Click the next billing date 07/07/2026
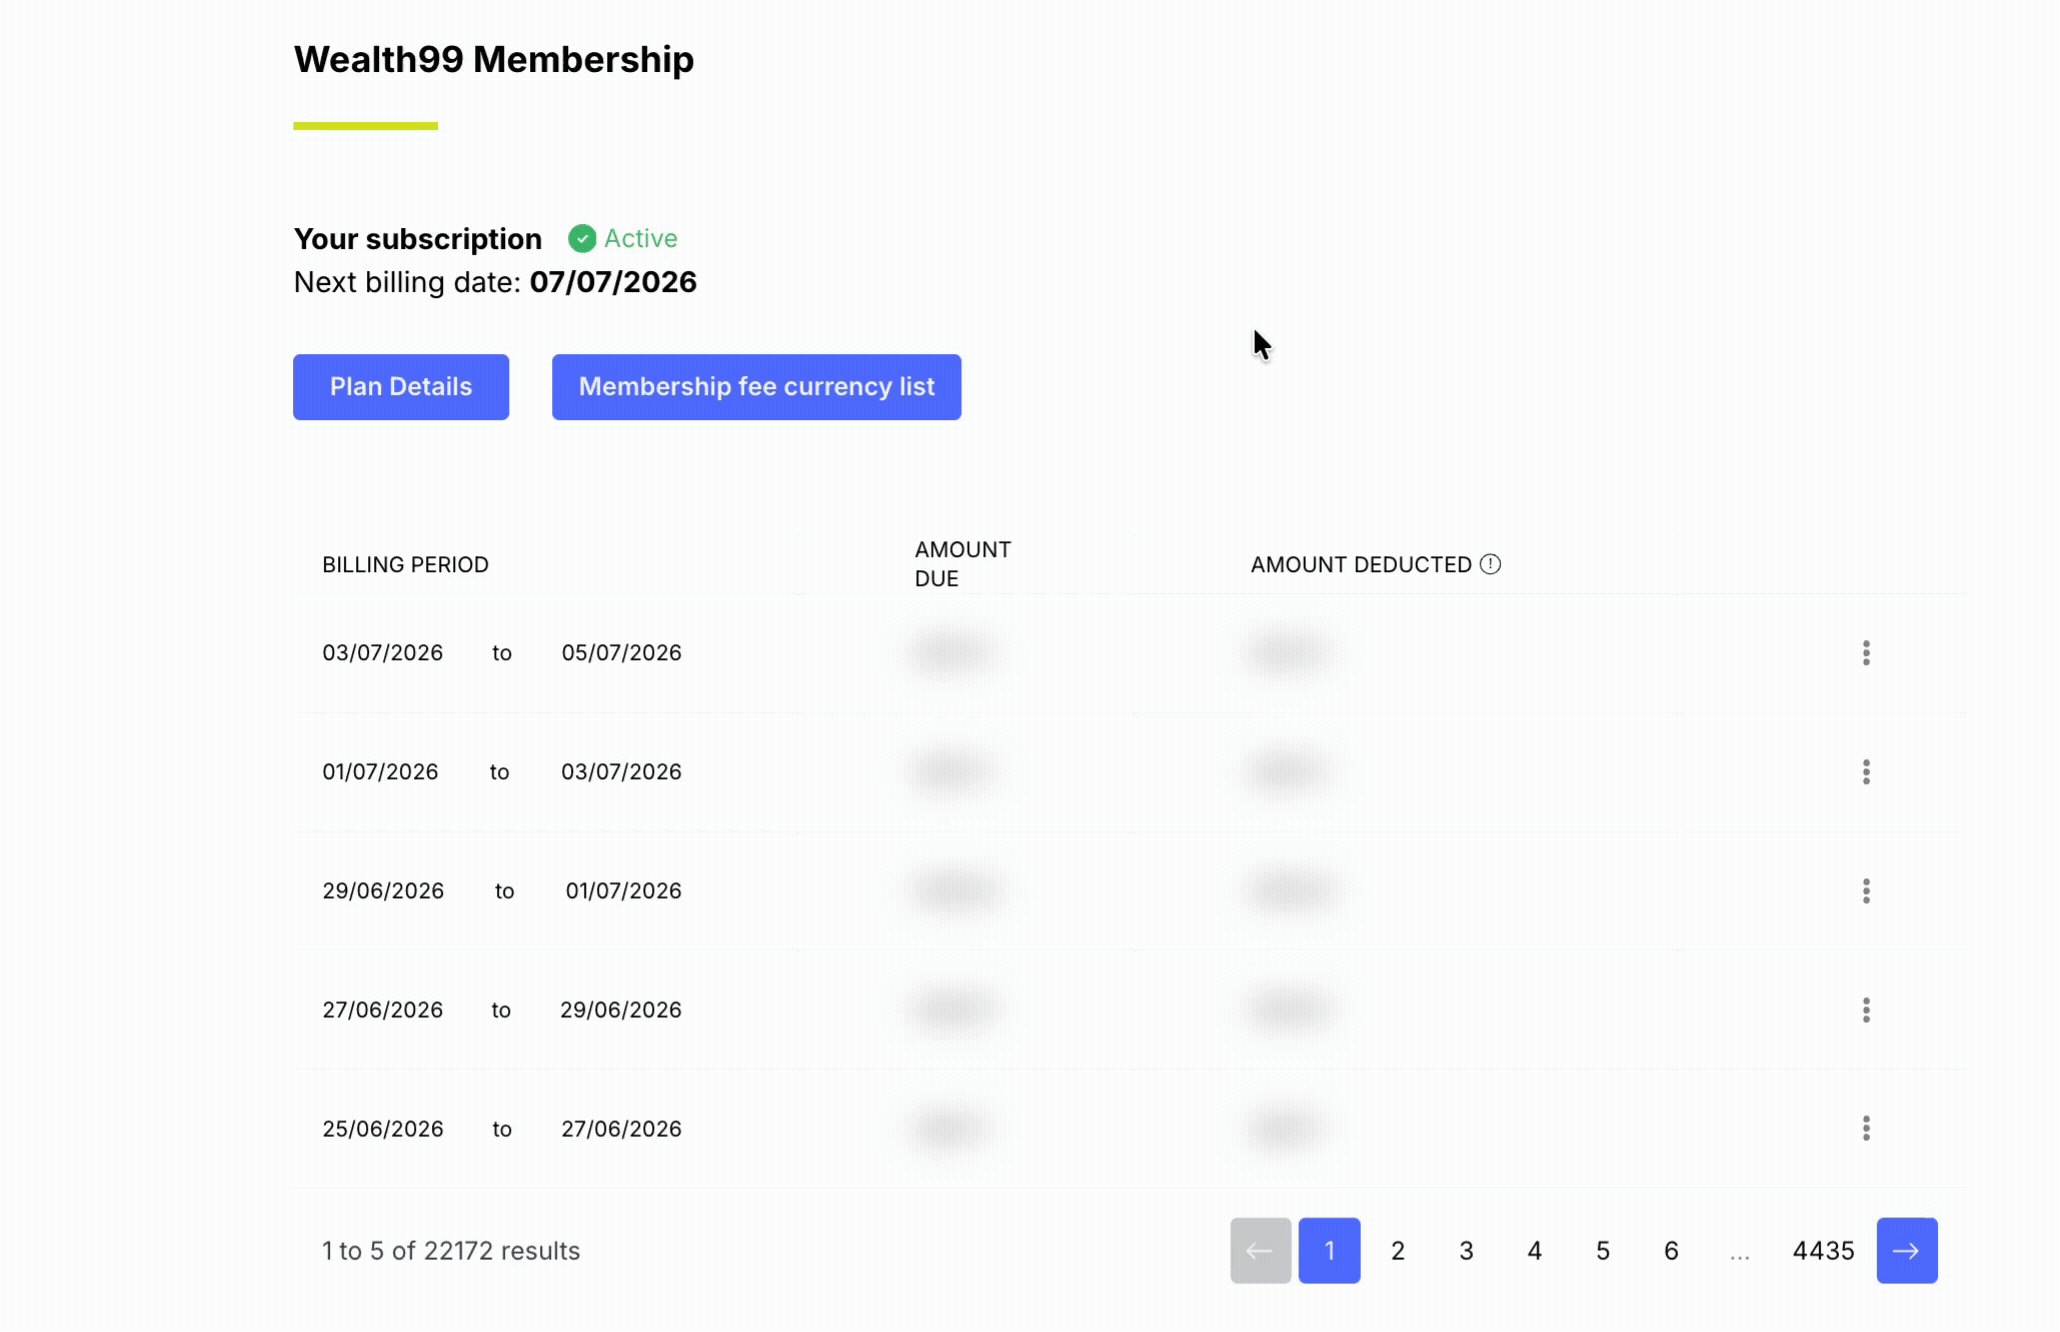The height and width of the screenshot is (1332, 2060). [613, 282]
